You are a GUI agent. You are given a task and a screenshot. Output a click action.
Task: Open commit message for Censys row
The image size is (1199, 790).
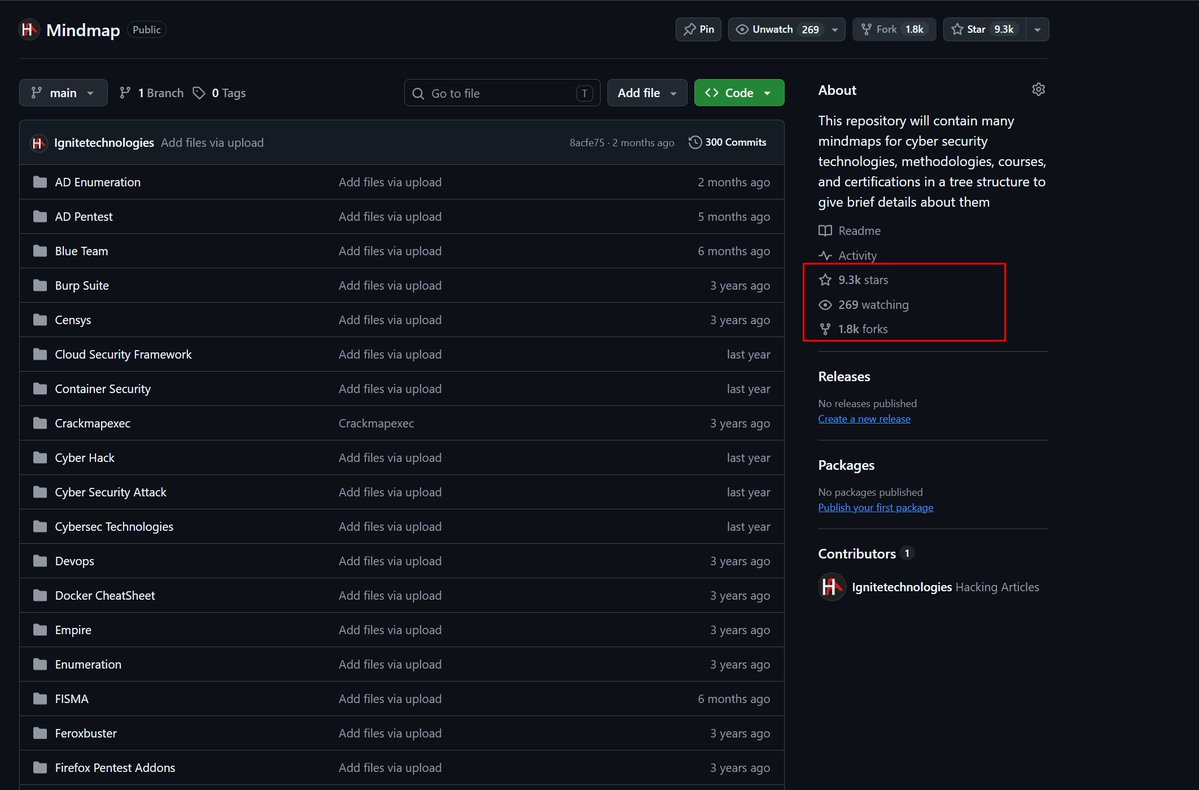point(390,320)
